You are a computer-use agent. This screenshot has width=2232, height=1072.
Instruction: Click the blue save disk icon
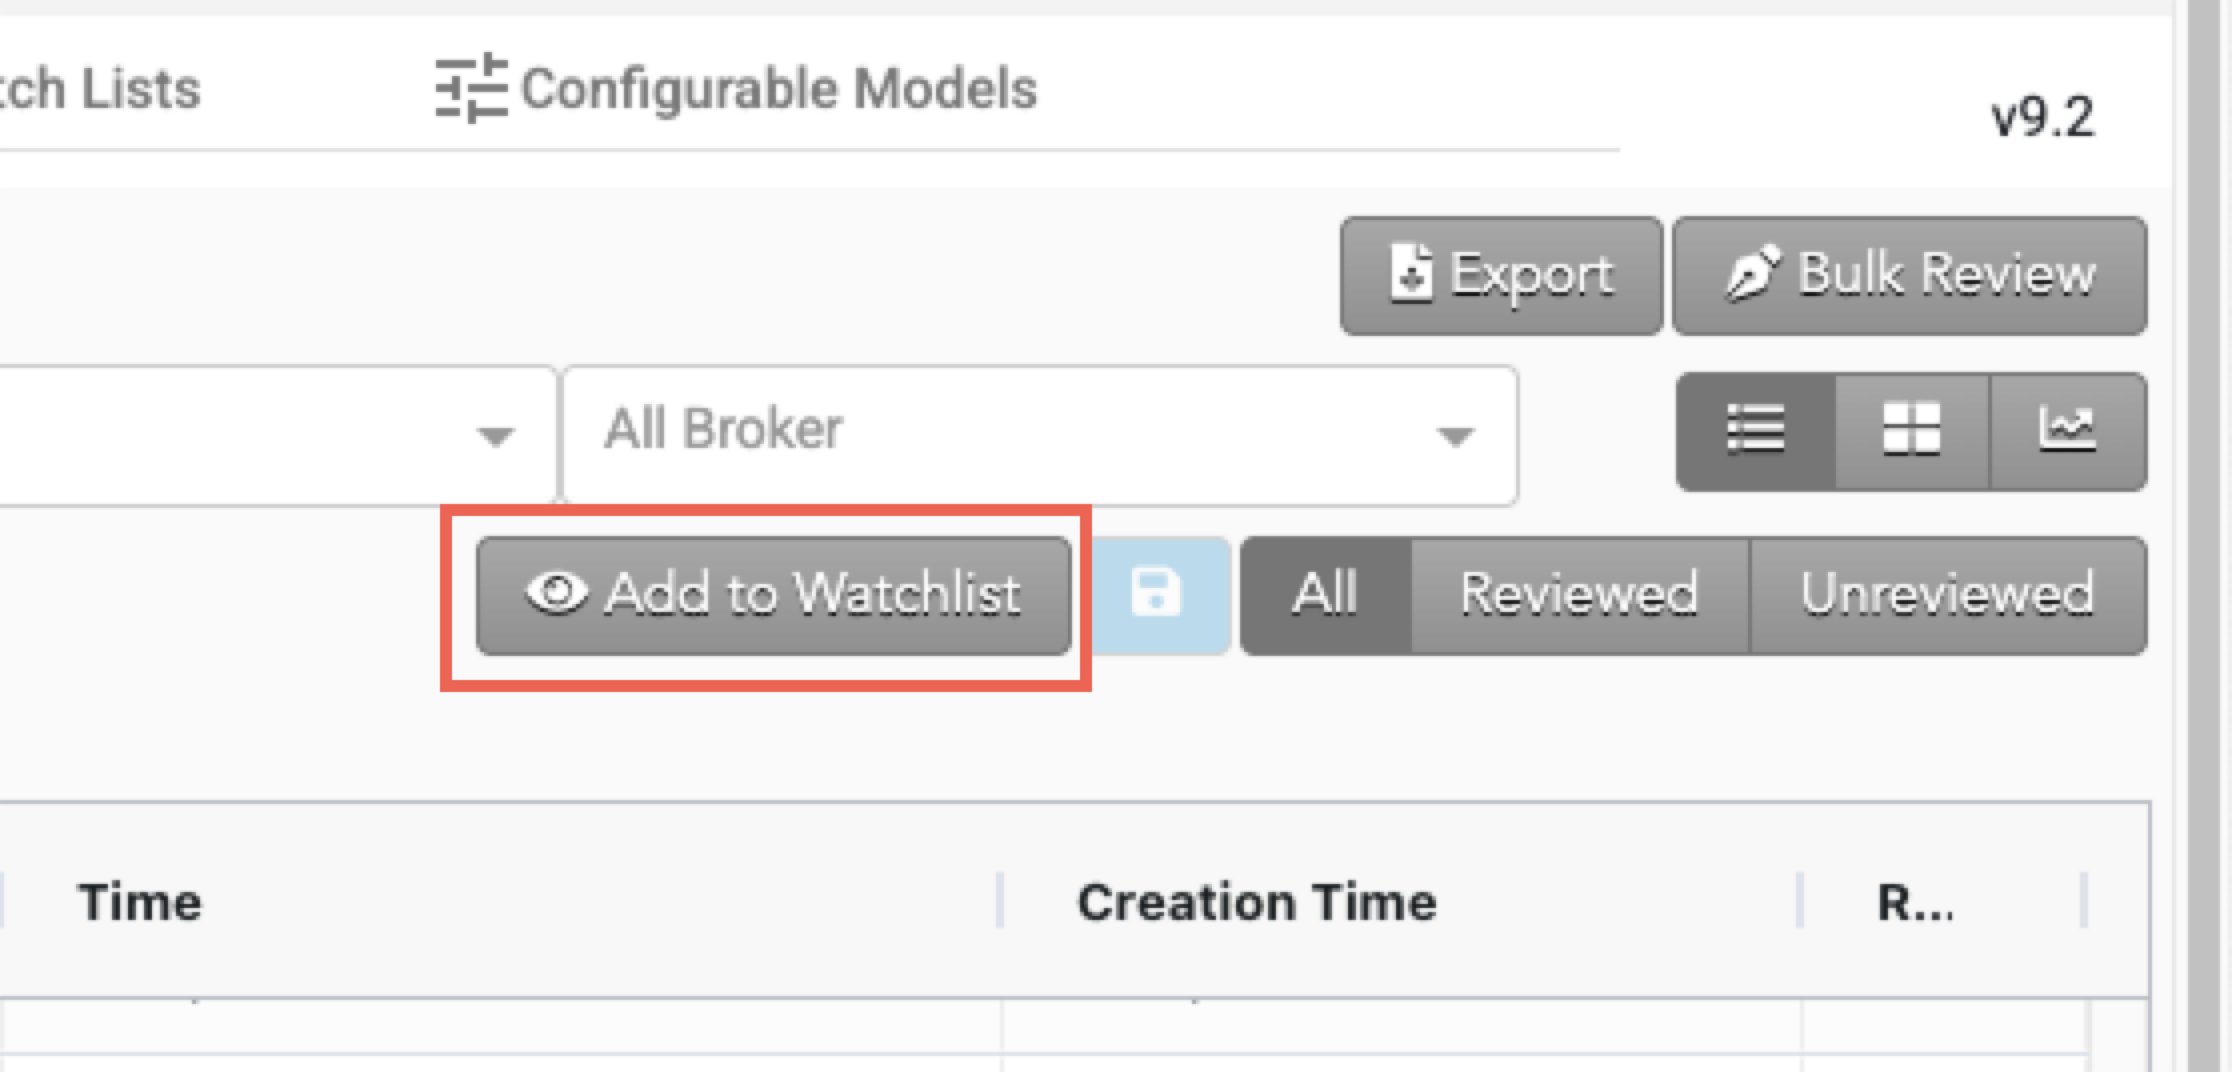tap(1156, 595)
